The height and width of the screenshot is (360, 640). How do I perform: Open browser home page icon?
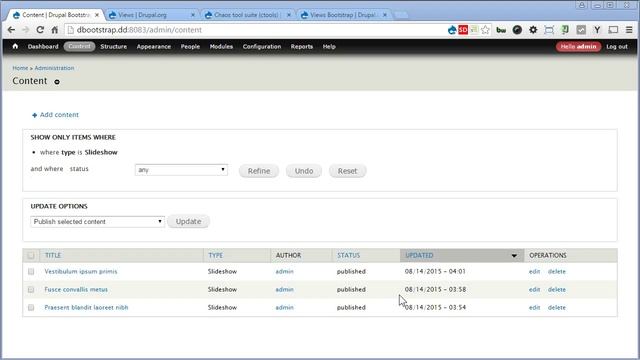click(x=55, y=30)
